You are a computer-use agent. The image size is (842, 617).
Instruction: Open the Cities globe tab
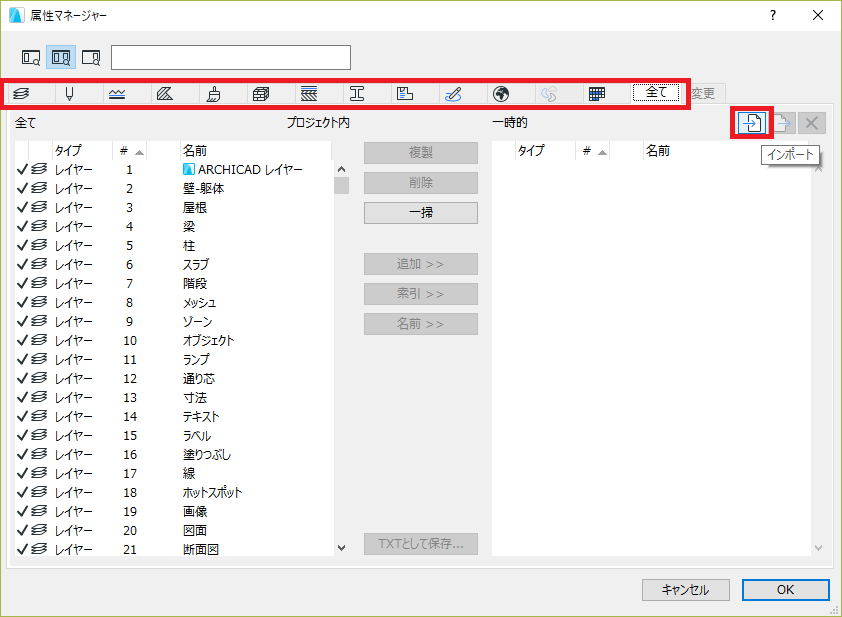point(501,94)
